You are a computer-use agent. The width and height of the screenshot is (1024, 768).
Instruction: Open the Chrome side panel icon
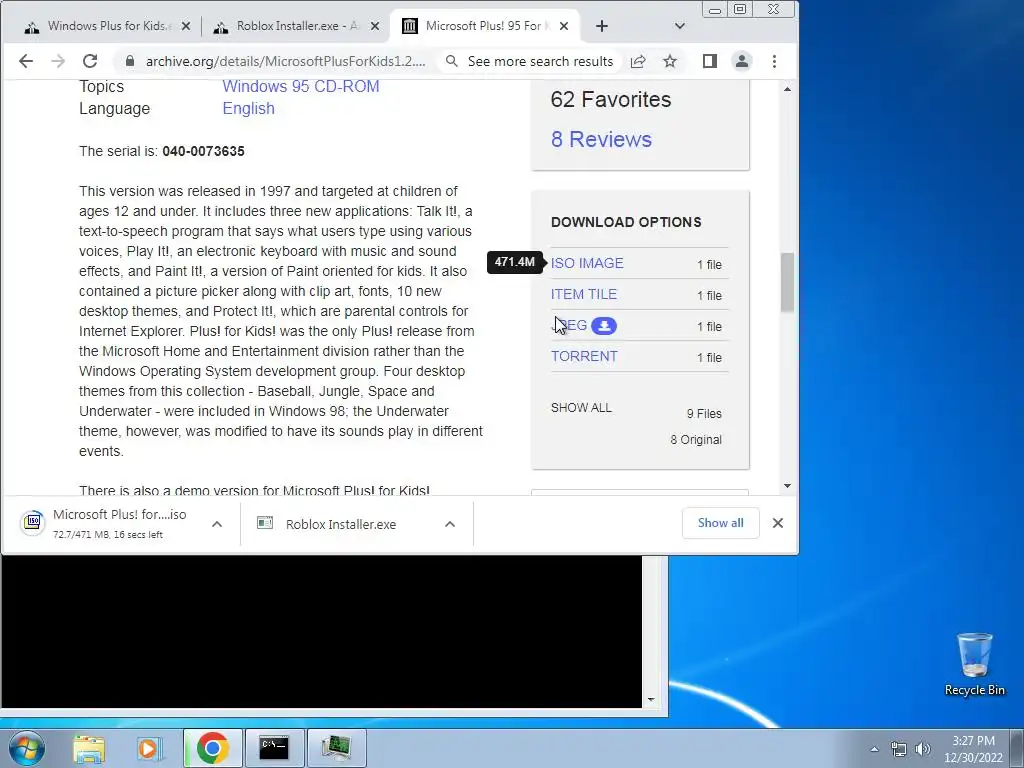click(x=710, y=61)
